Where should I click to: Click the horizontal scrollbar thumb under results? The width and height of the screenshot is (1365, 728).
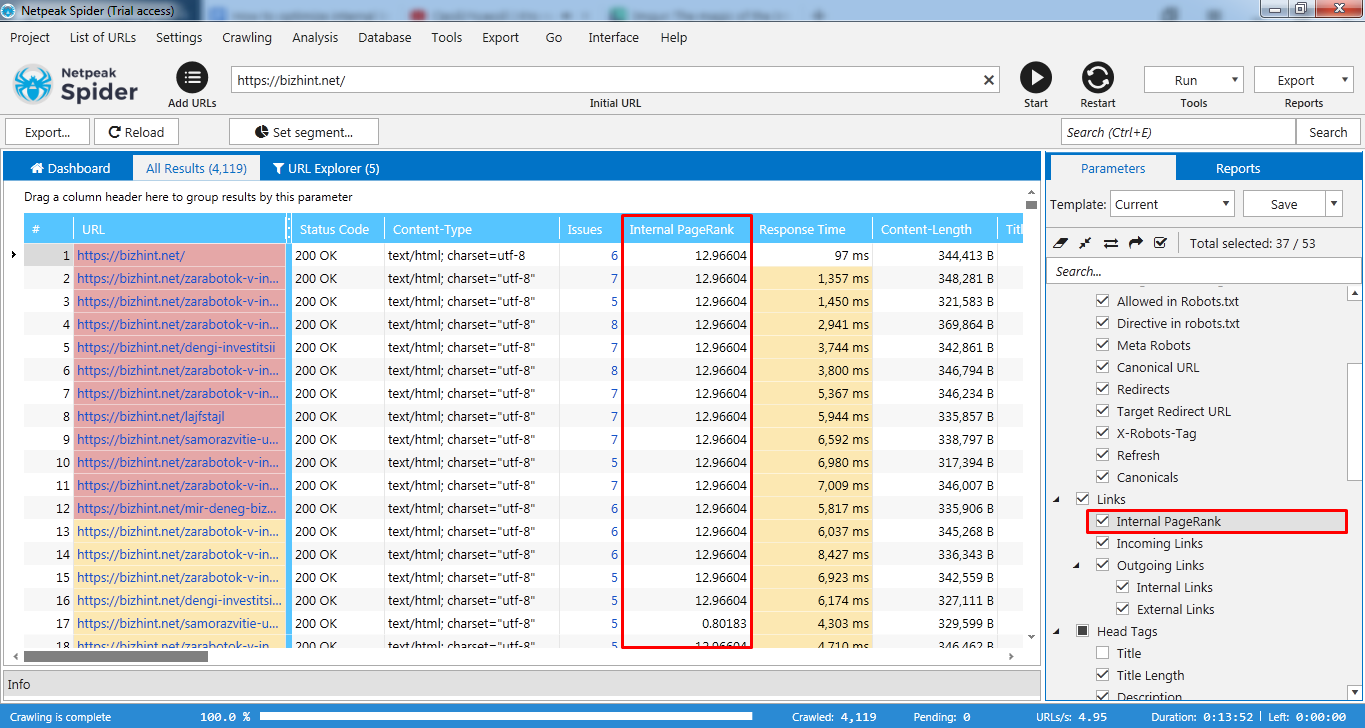(x=116, y=657)
